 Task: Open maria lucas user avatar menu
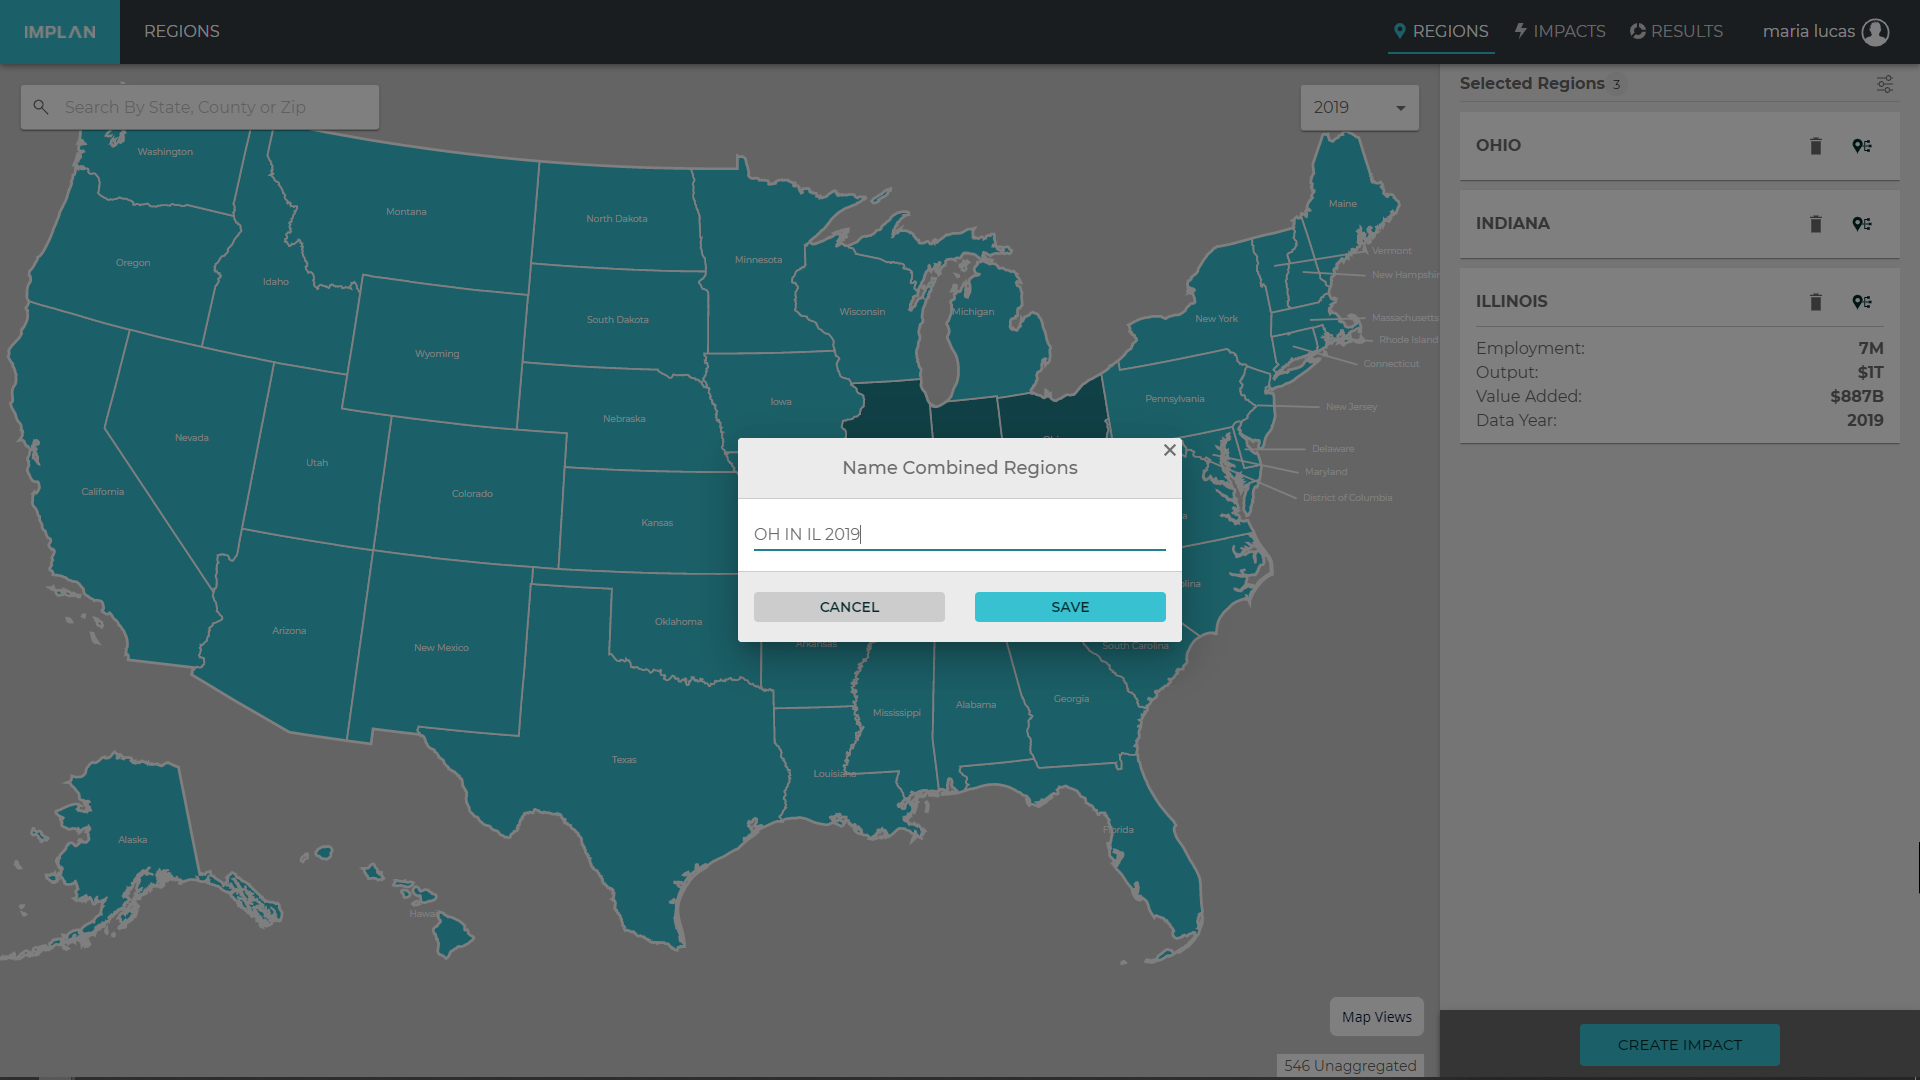1876,32
